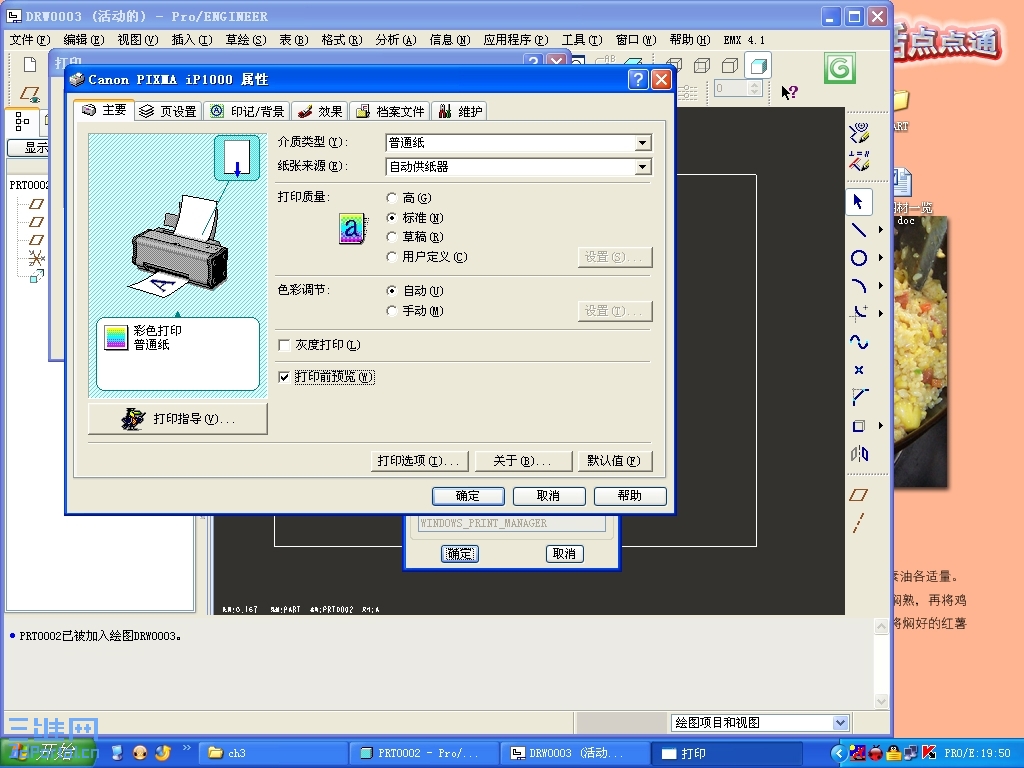Click Help button in printer properties
The height and width of the screenshot is (768, 1024).
[630, 496]
